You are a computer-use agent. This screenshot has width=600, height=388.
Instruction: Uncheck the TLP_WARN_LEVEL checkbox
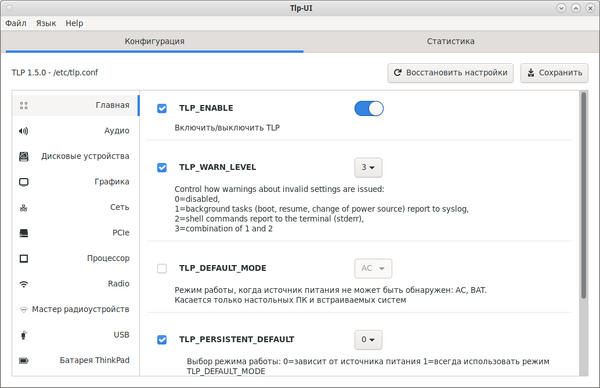[162, 168]
